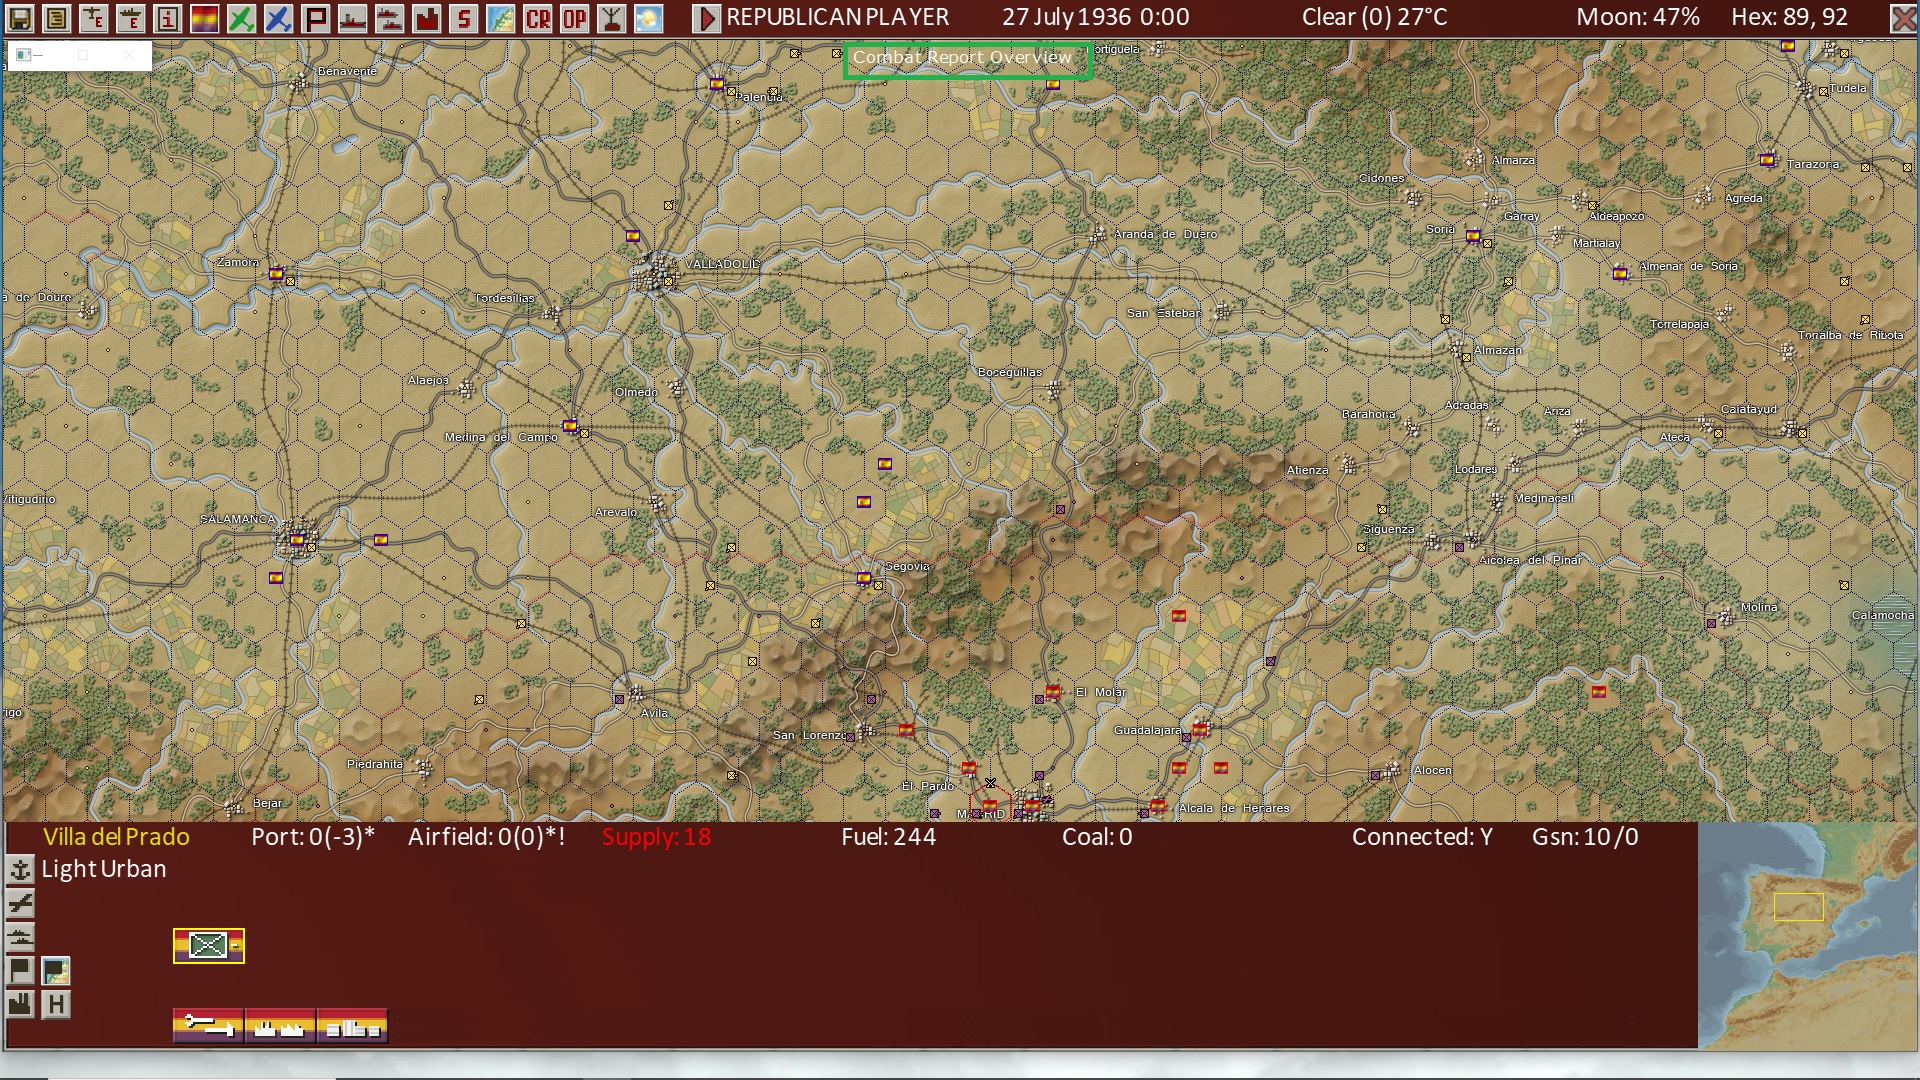Click the 'Coal: 0' value
Image resolution: width=1920 pixels, height=1080 pixels.
pos(1097,837)
